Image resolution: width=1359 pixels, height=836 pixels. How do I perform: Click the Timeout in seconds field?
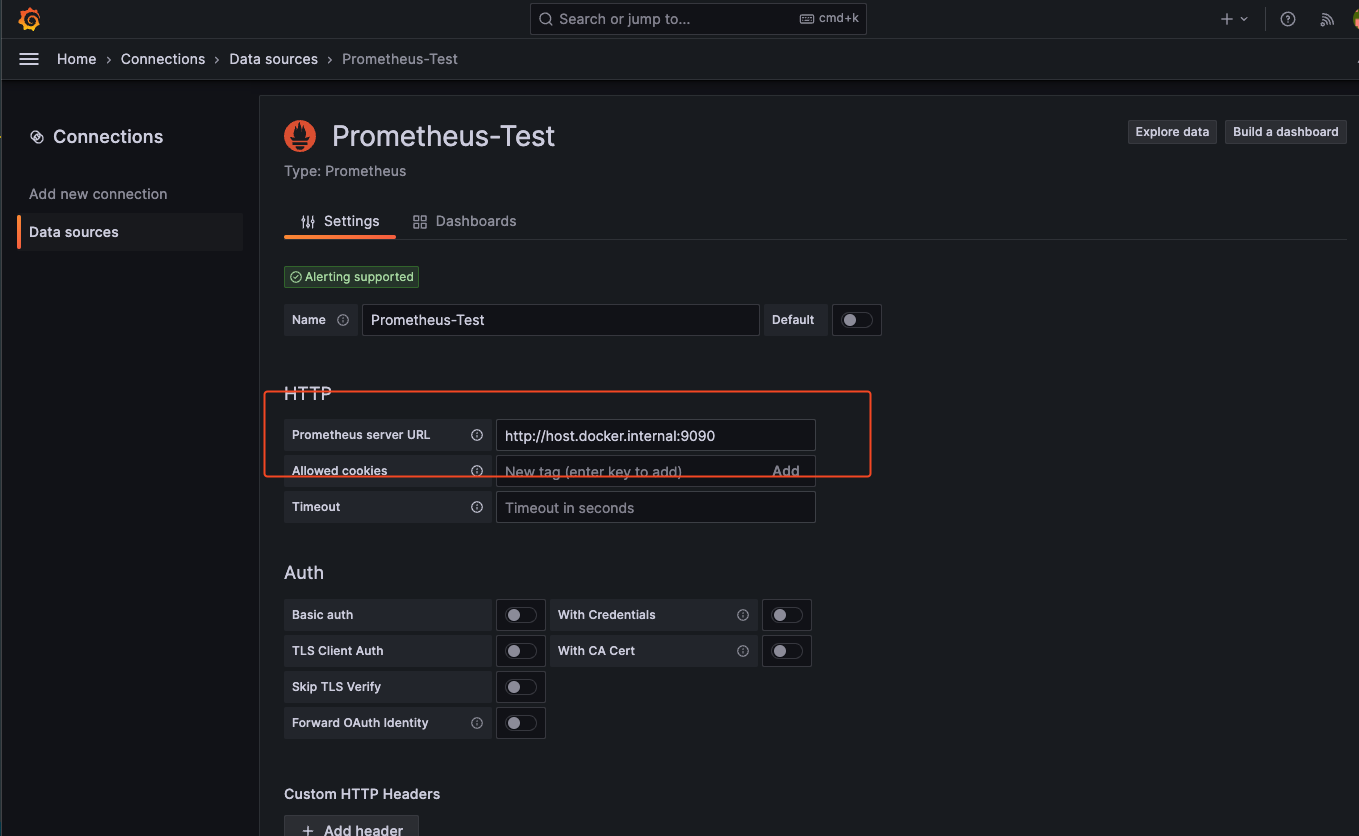656,507
